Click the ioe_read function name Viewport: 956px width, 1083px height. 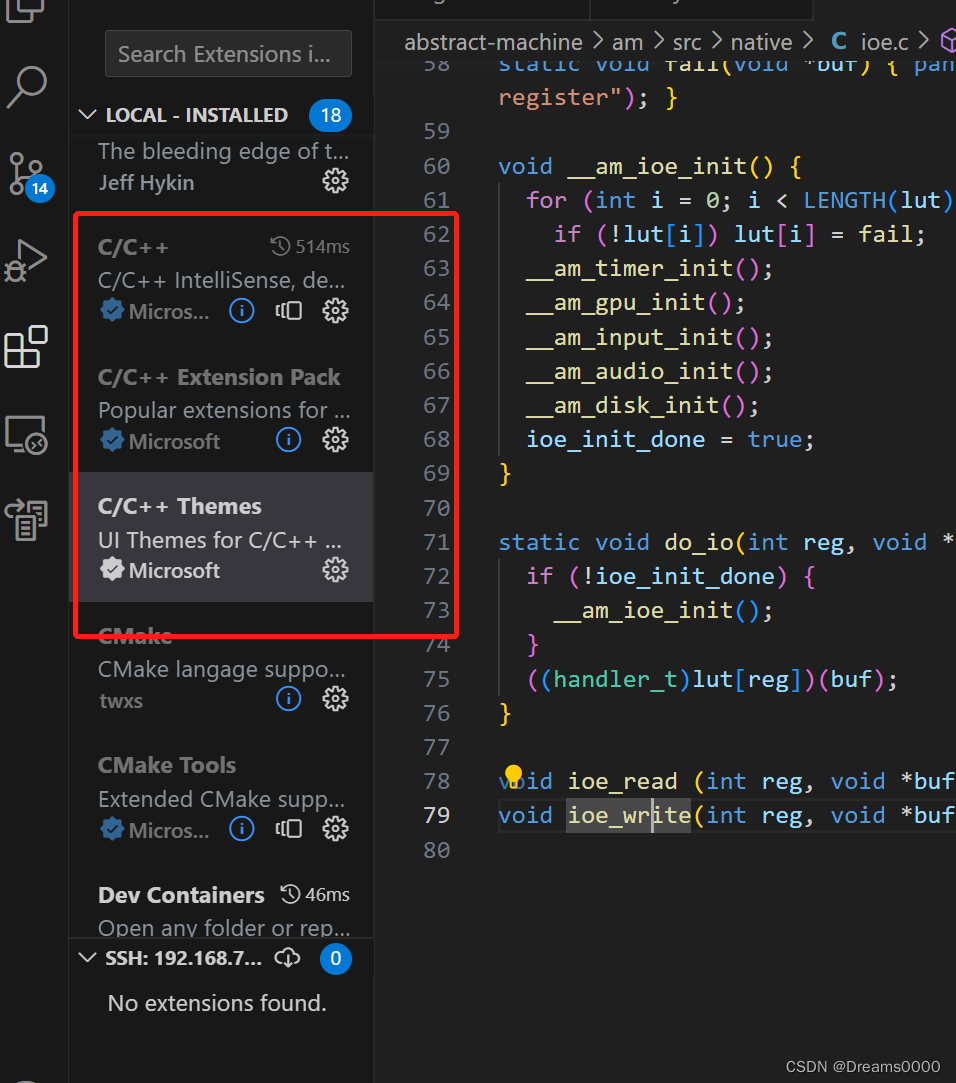point(622,781)
